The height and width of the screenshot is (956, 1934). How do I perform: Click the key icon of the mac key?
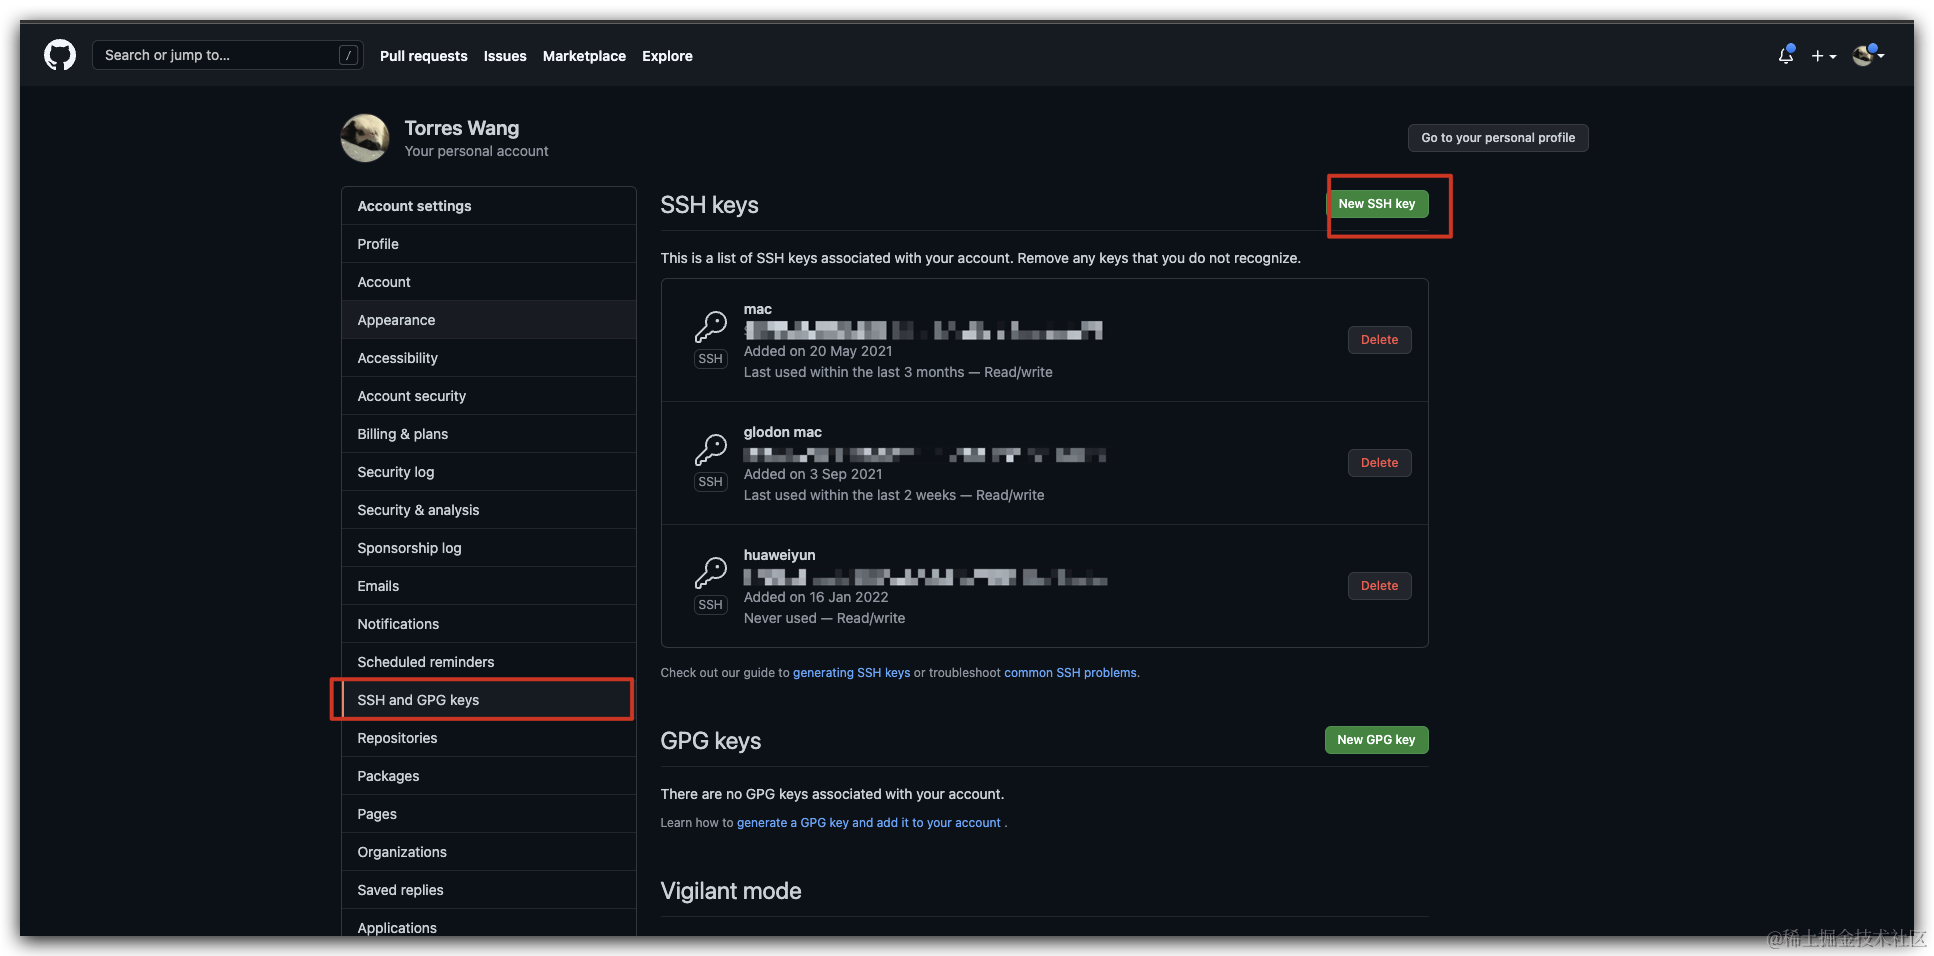point(711,326)
